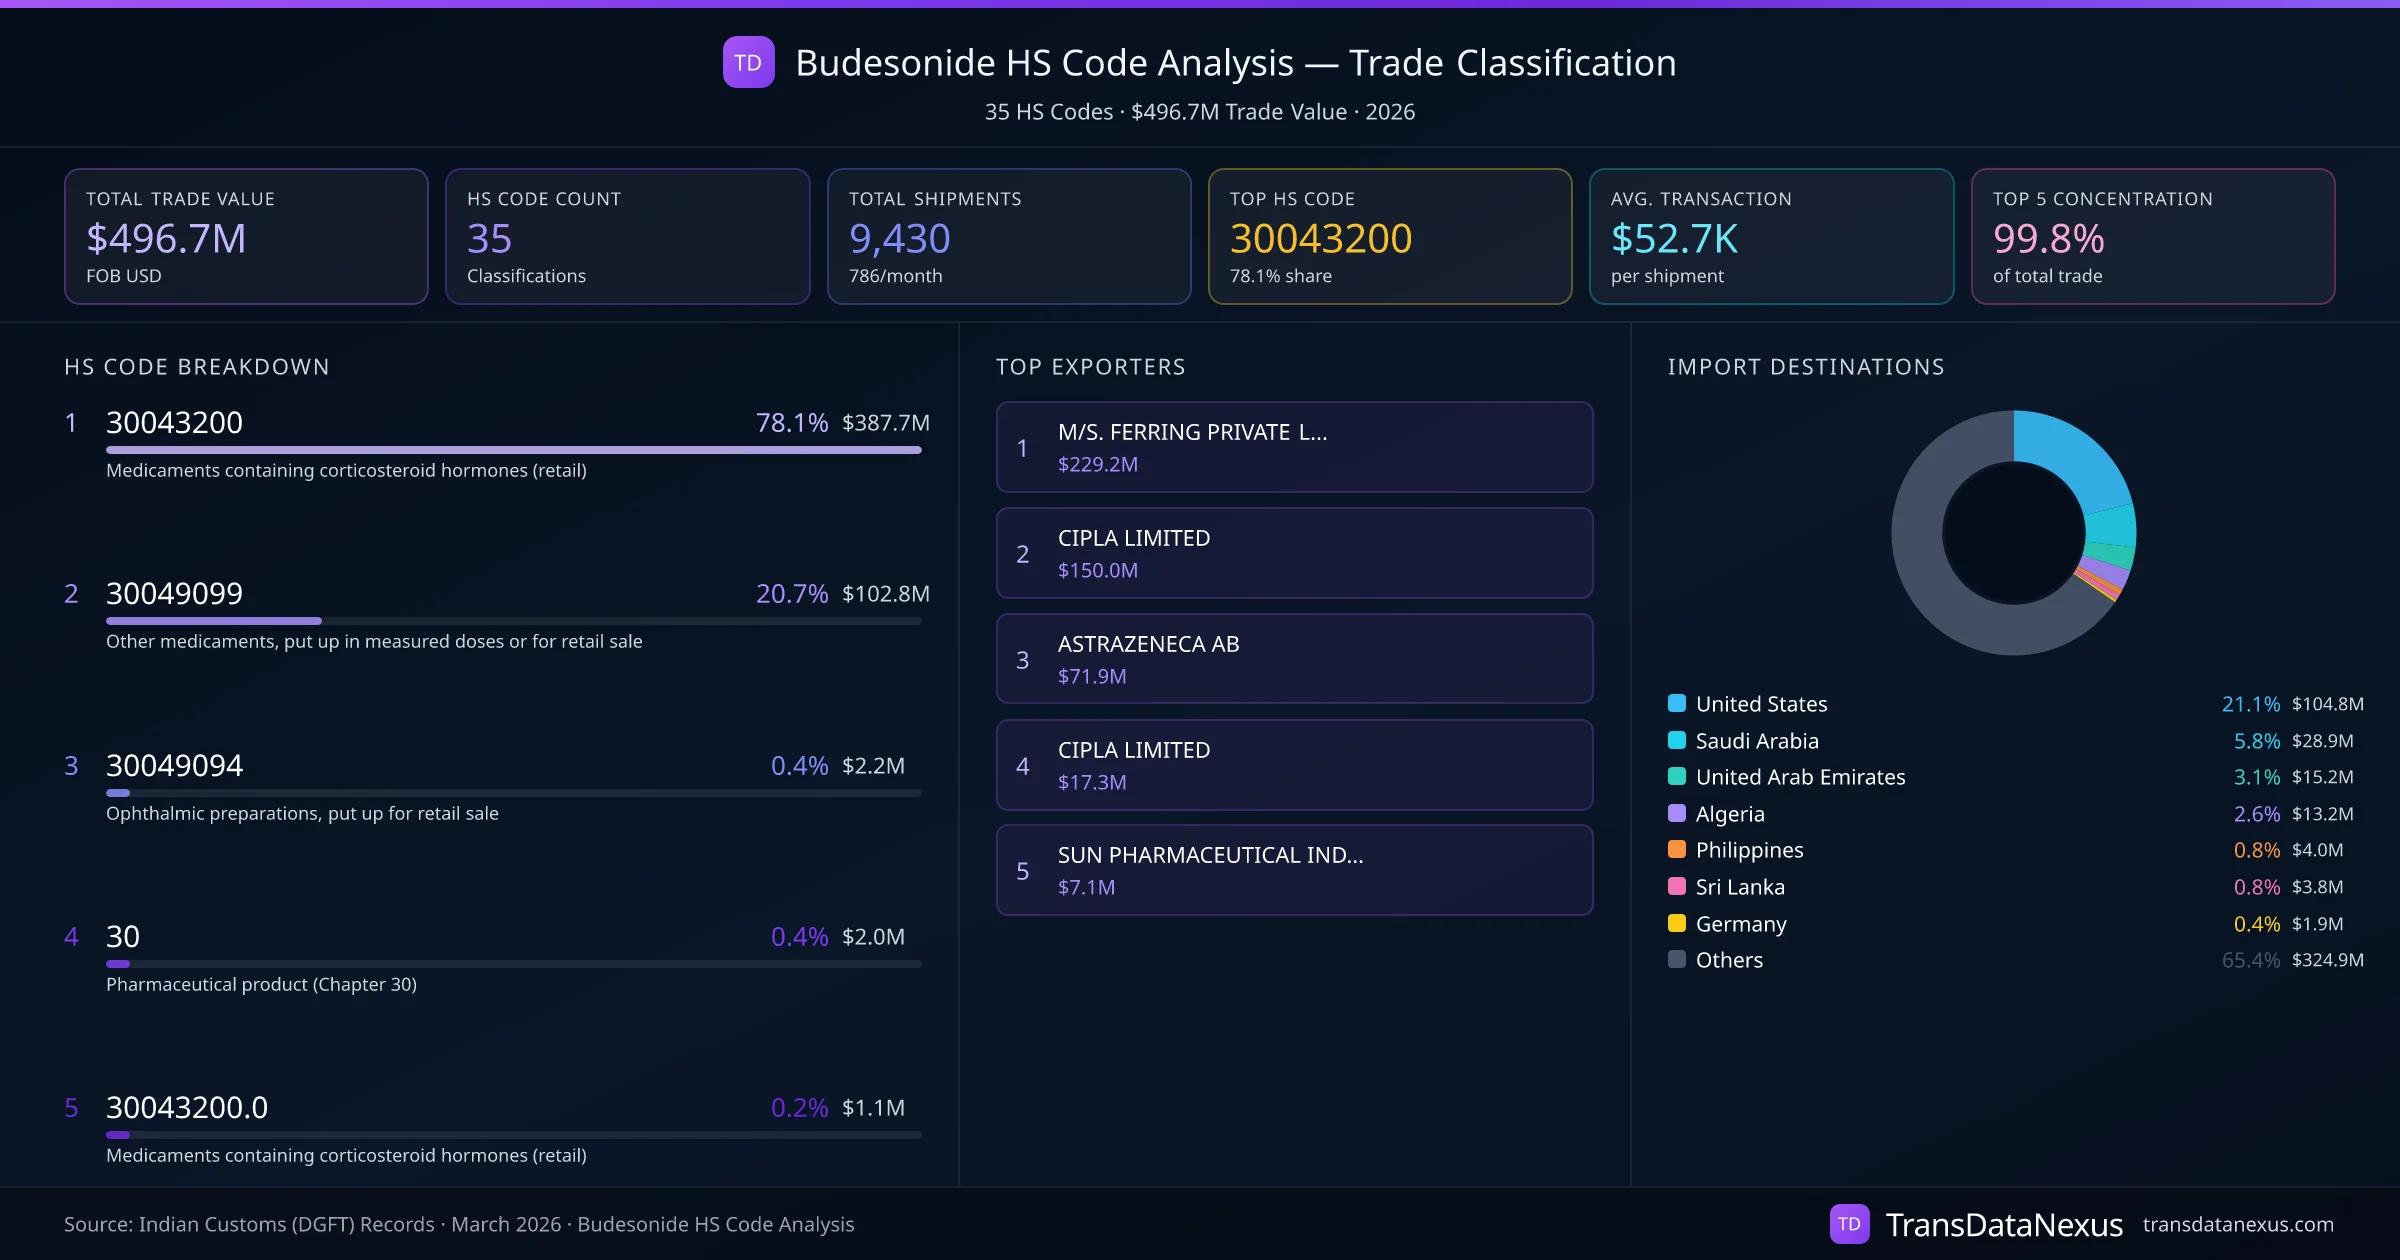Select the Sun Pharmaceutical exporter card
Image resolution: width=2400 pixels, height=1260 pixels.
click(x=1294, y=870)
